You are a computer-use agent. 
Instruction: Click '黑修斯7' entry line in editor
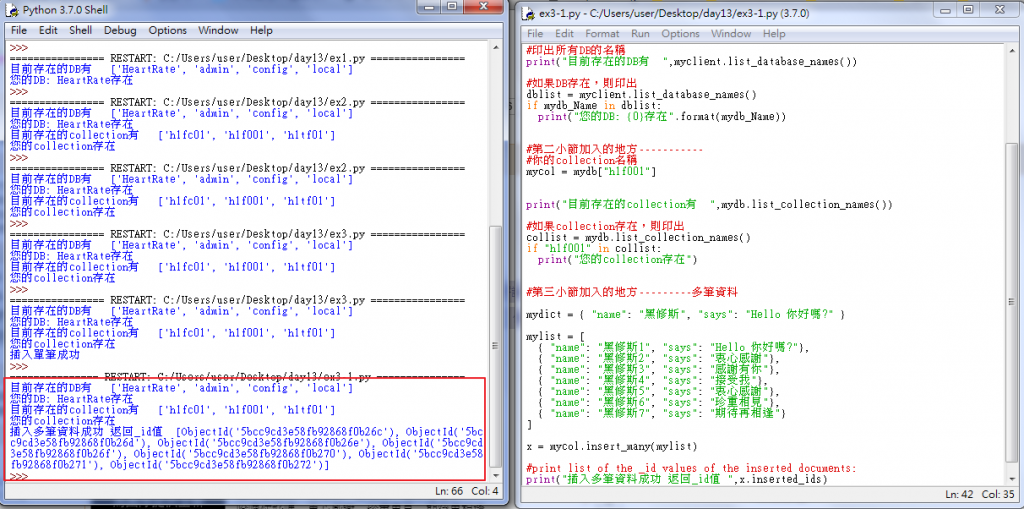pos(662,414)
